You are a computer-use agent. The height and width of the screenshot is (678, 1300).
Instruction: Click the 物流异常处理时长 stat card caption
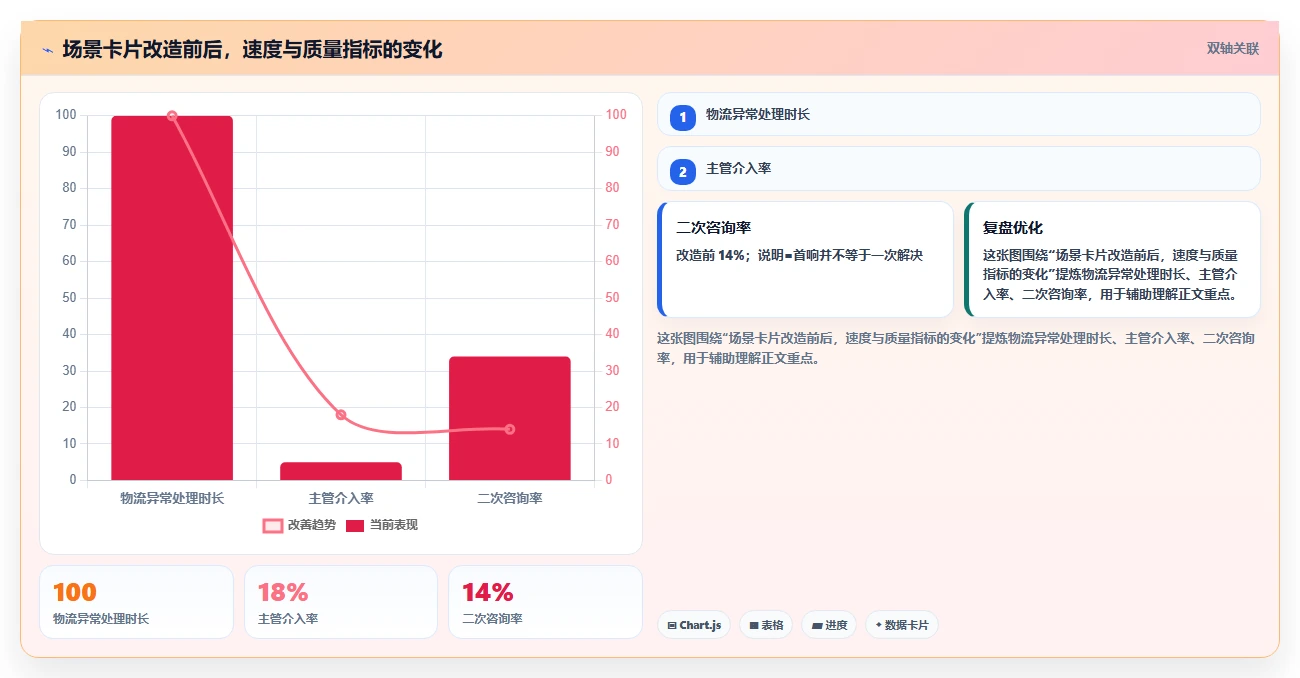point(101,619)
